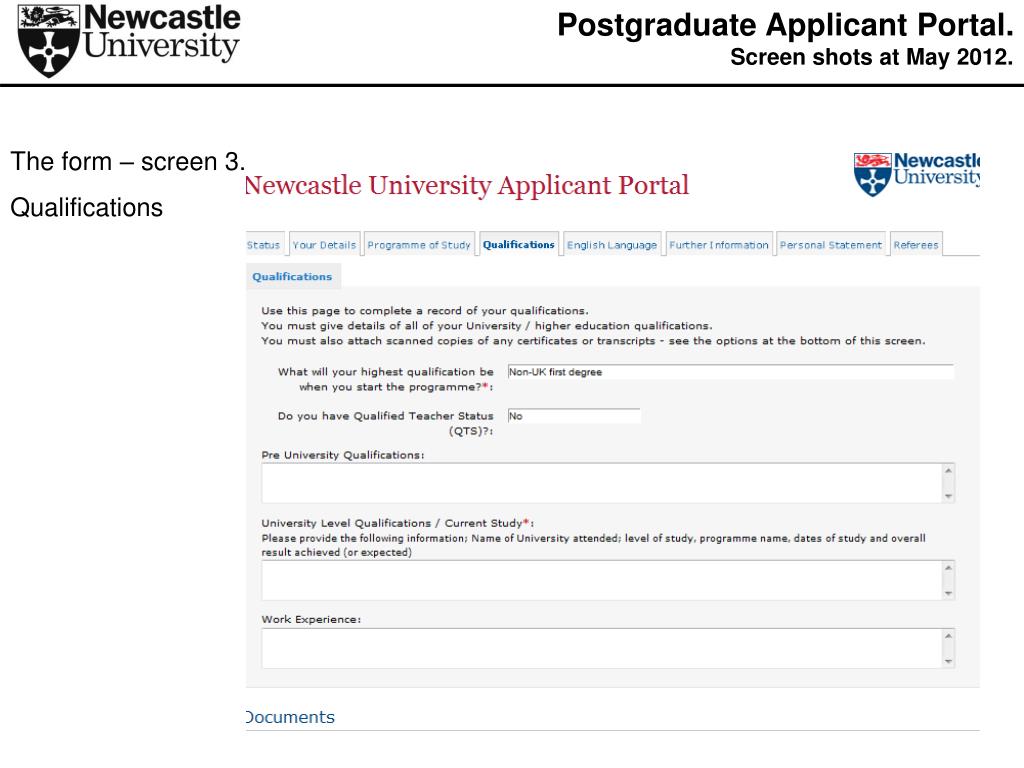This screenshot has width=1024, height=768.
Task: Click the 'Pre University Qualifications:' label
Action: tap(343, 455)
